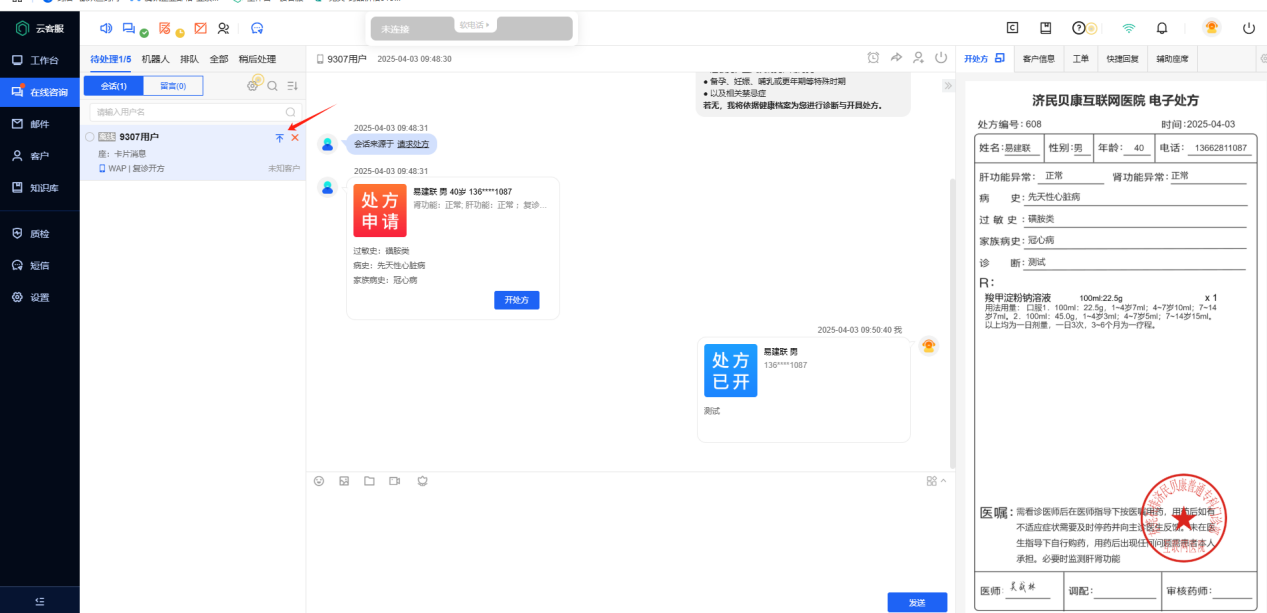Open 设置 in left sidebar
The image size is (1267, 613).
(x=40, y=297)
